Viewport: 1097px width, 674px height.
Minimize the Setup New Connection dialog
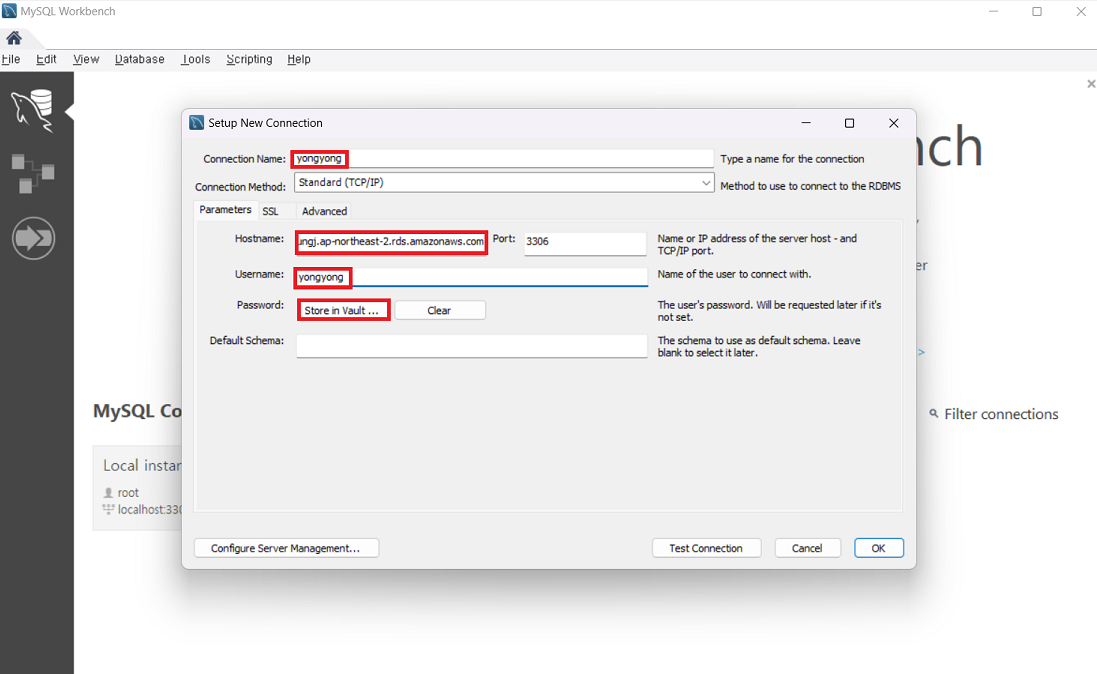(806, 123)
